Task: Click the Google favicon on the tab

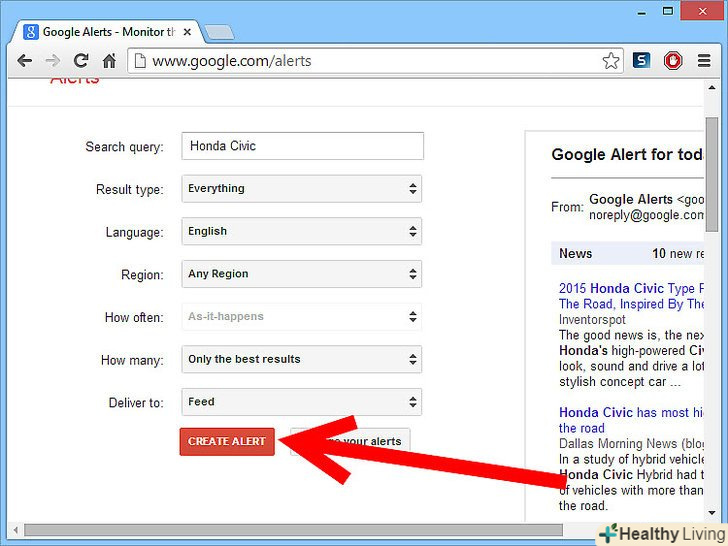Action: coord(31,32)
